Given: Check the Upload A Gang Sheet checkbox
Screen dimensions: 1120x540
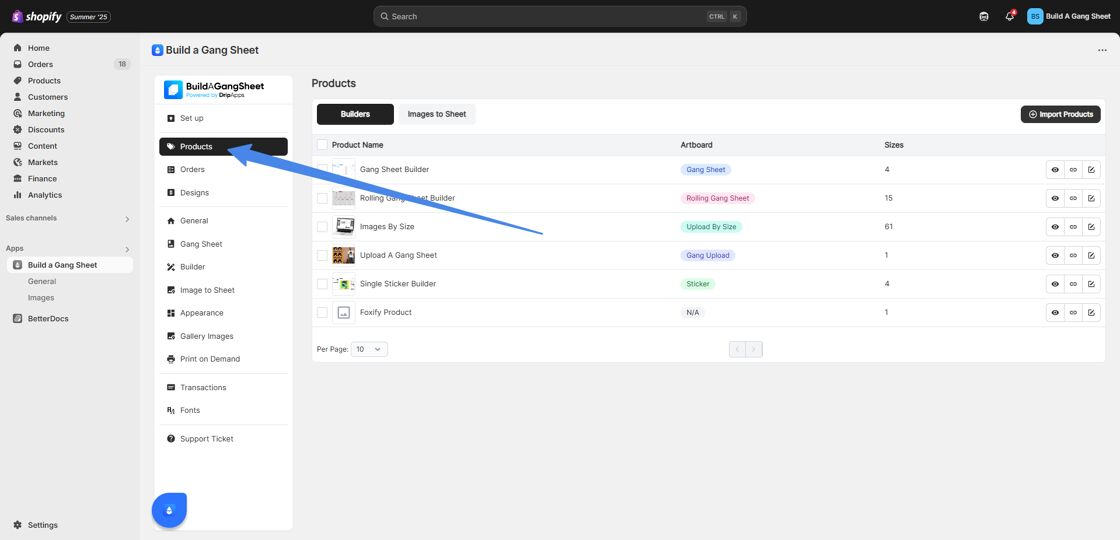Looking at the screenshot, I should tap(322, 255).
